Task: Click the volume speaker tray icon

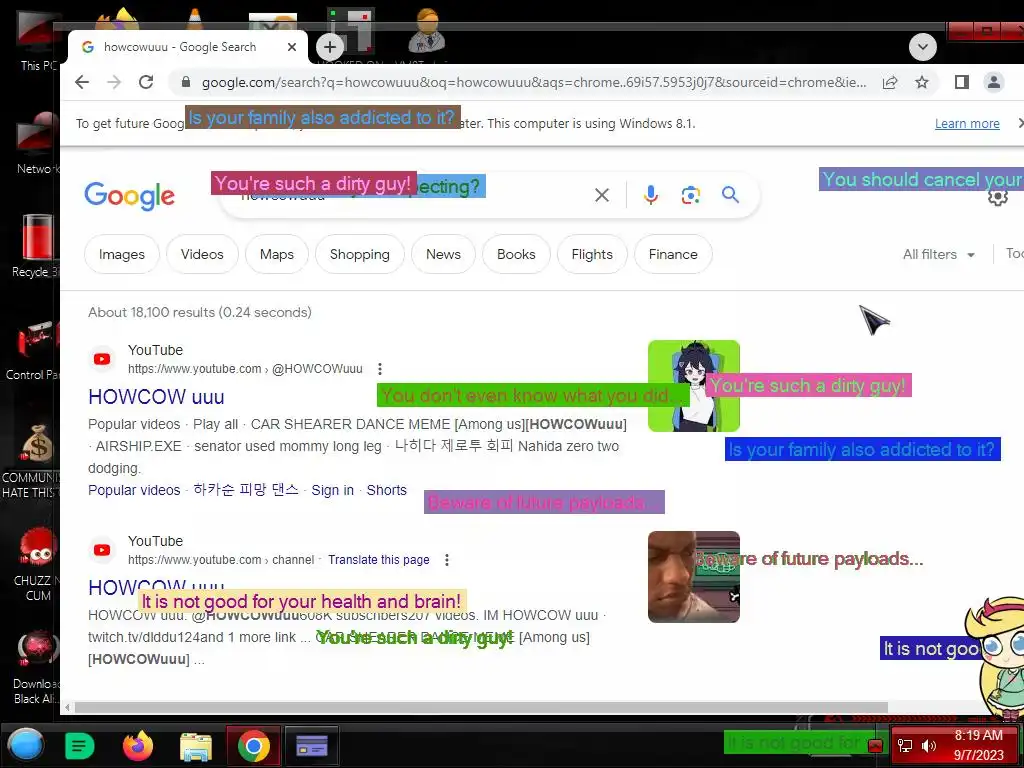Action: click(928, 746)
